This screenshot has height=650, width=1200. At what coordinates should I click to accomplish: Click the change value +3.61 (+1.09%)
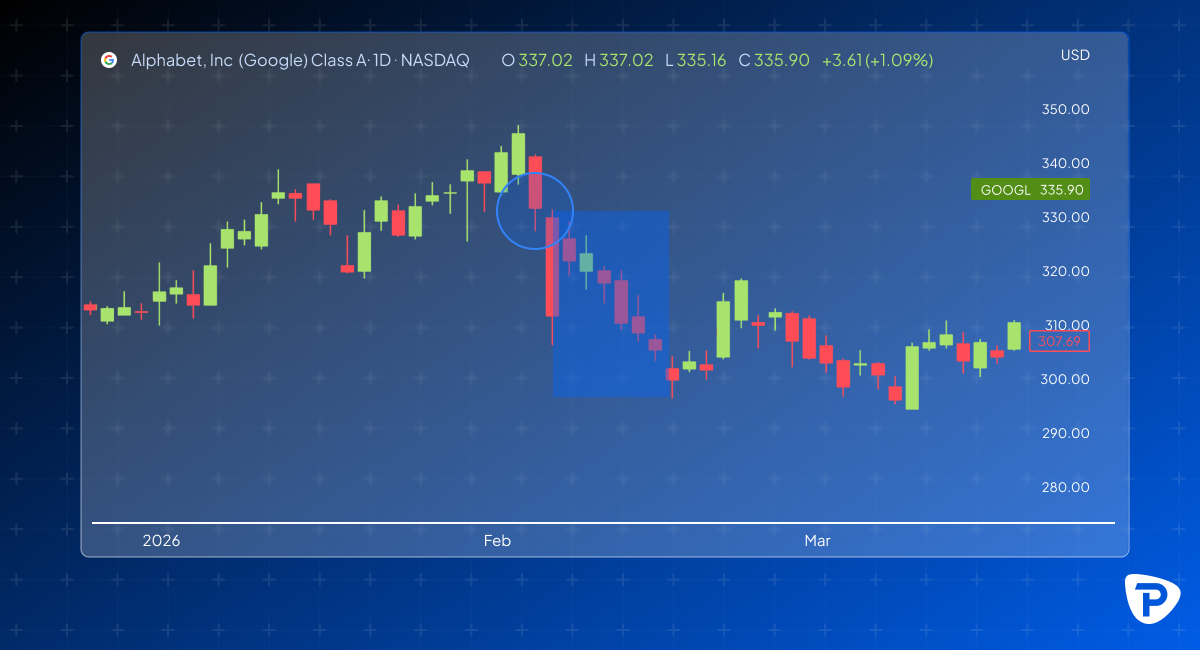point(877,60)
